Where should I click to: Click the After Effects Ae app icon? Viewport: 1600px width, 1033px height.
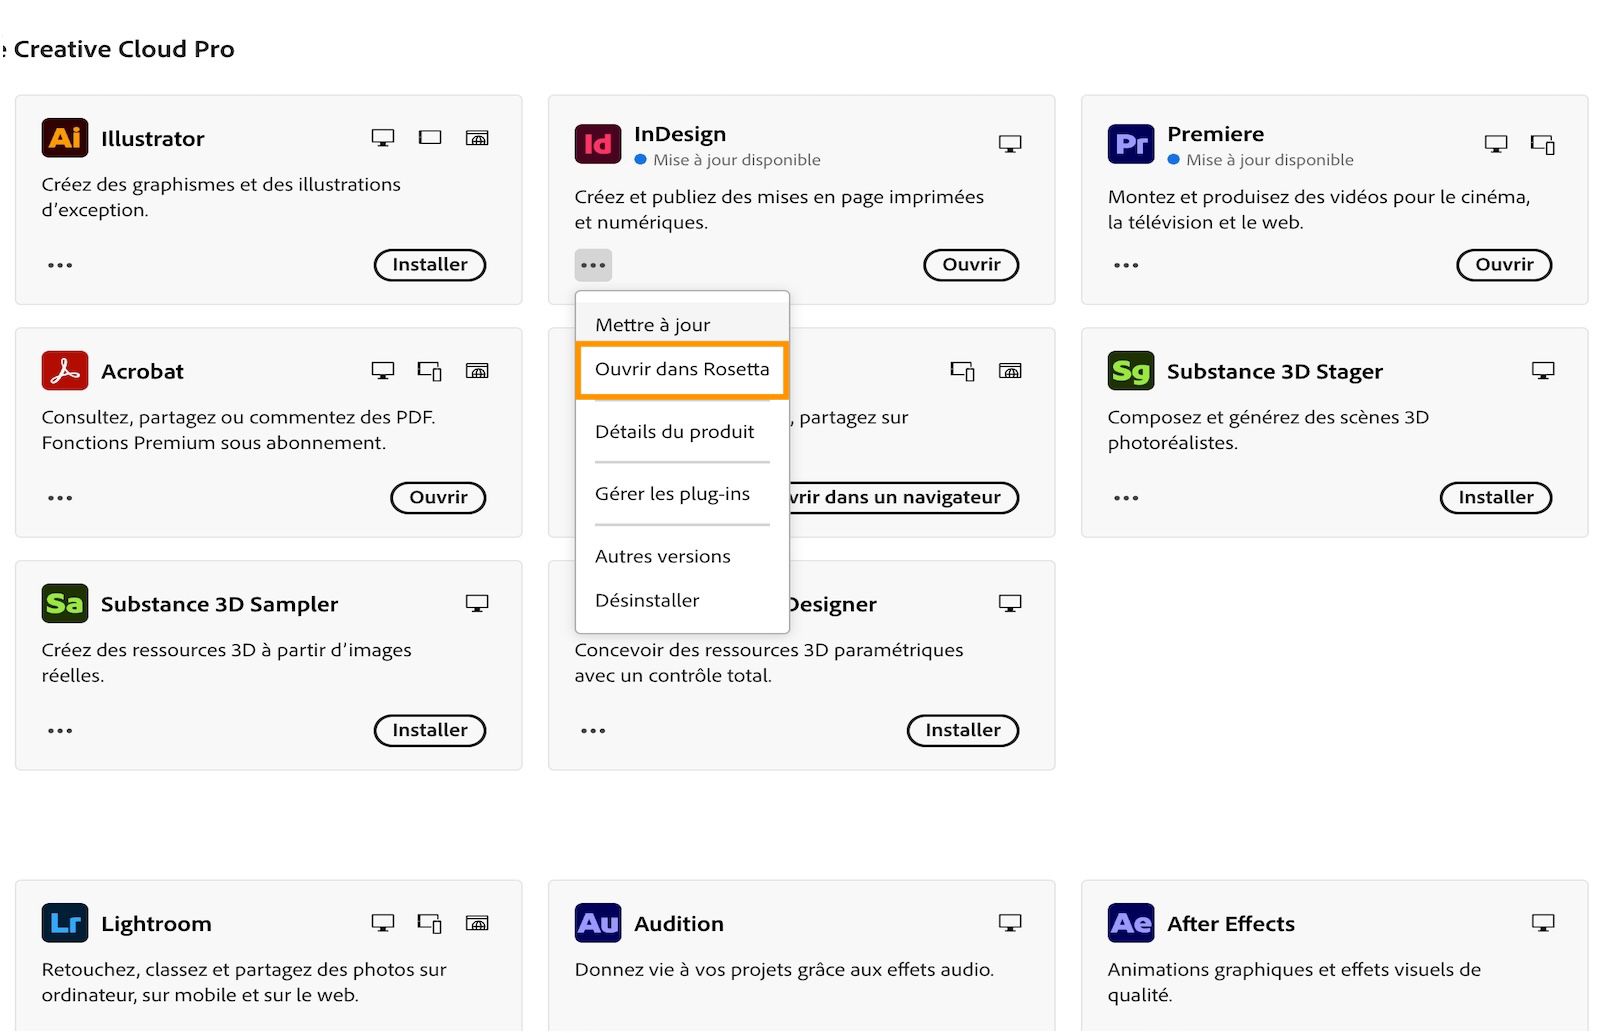pyautogui.click(x=1131, y=923)
